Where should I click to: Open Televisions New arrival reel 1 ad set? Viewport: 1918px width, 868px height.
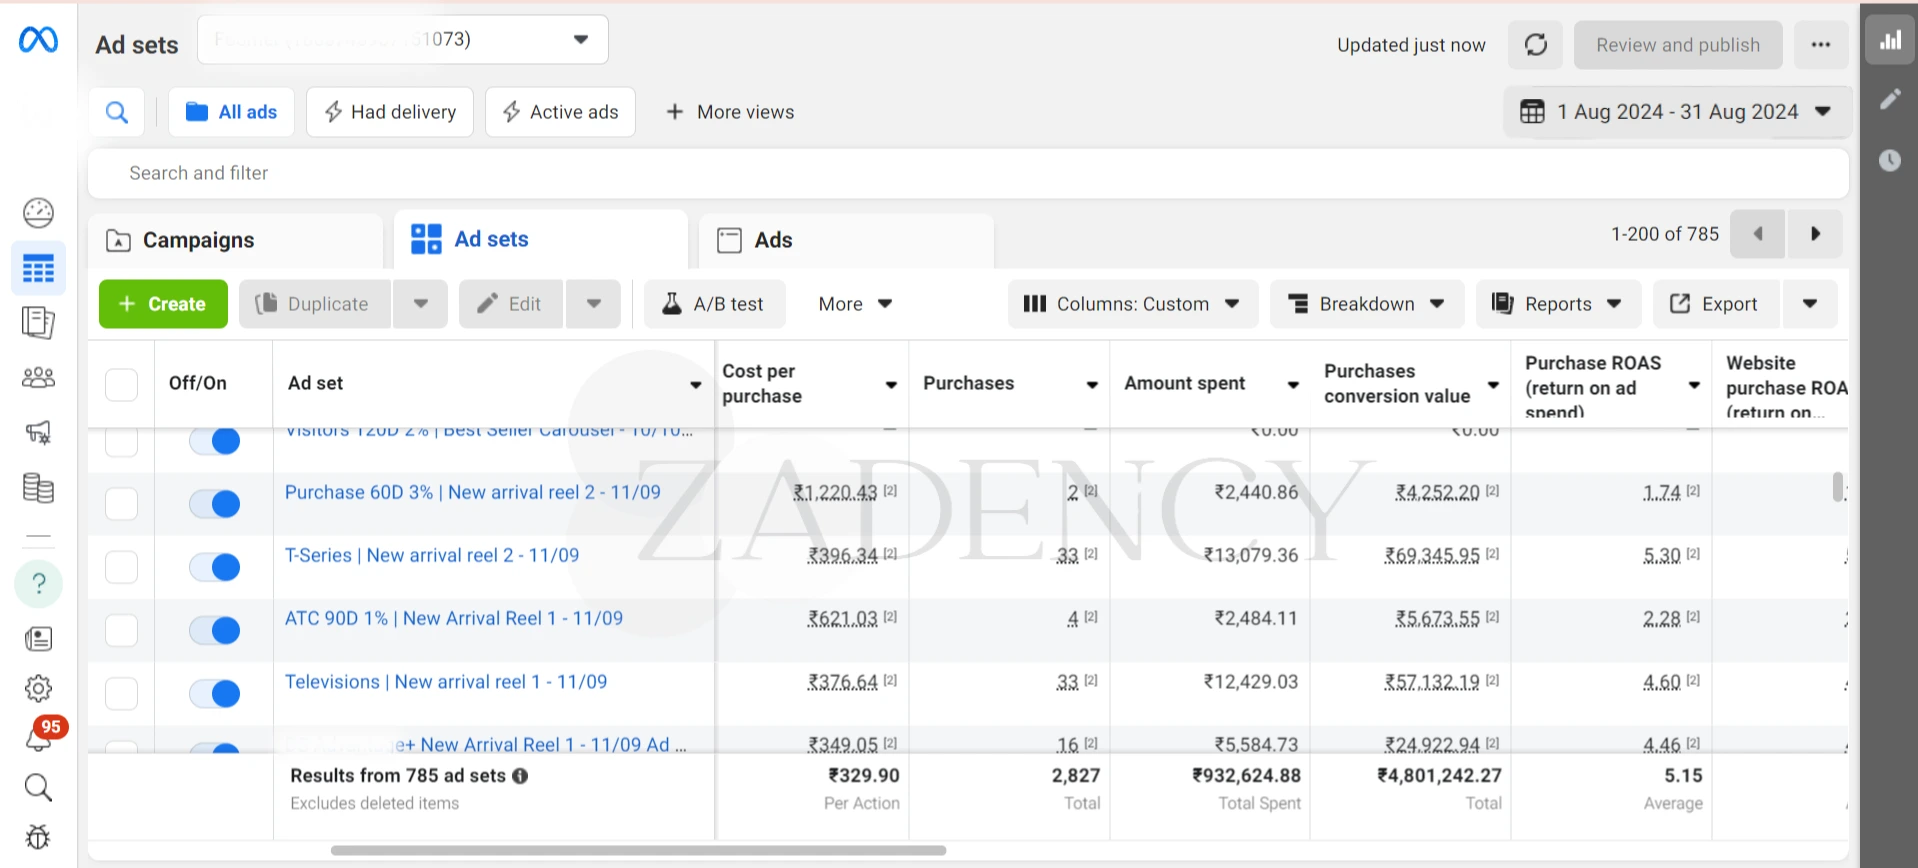click(x=445, y=682)
